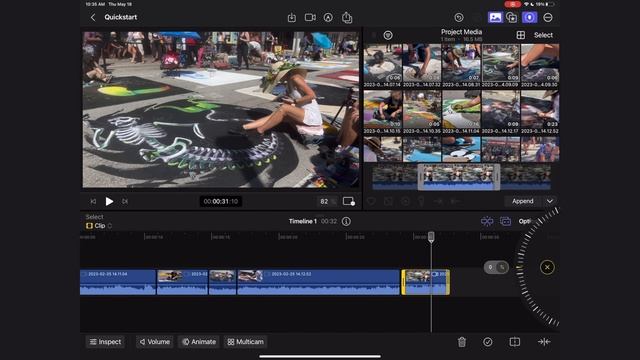Toggle the jog wheel button

tap(529, 17)
